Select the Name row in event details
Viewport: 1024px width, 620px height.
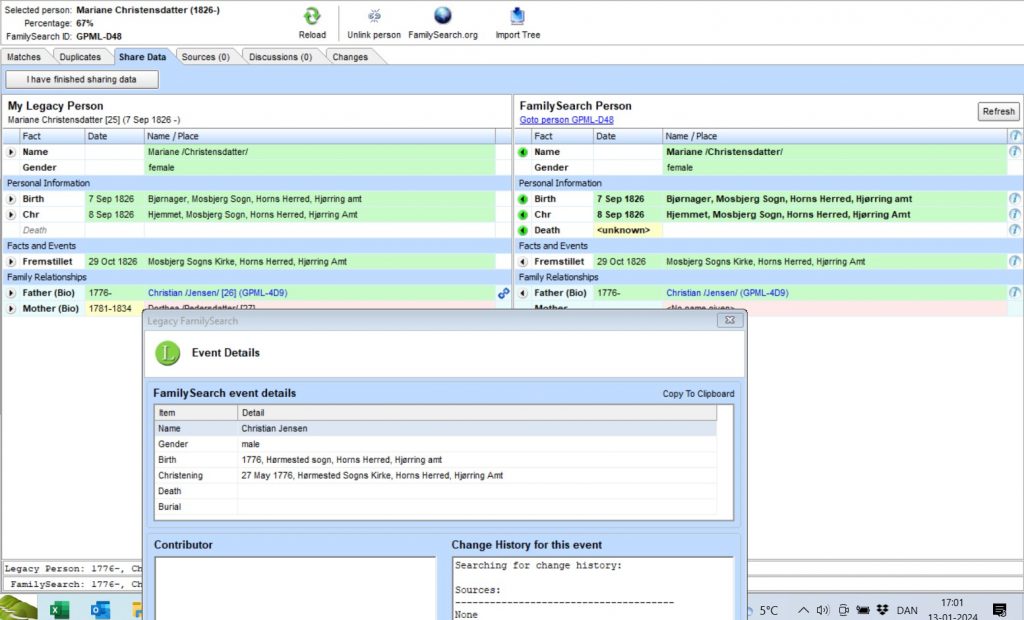point(436,429)
